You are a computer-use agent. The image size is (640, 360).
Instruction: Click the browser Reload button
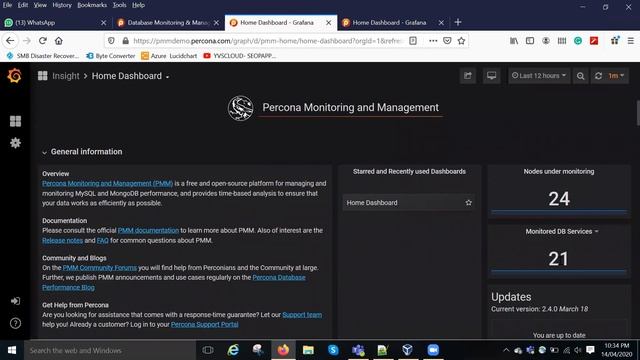[43, 41]
